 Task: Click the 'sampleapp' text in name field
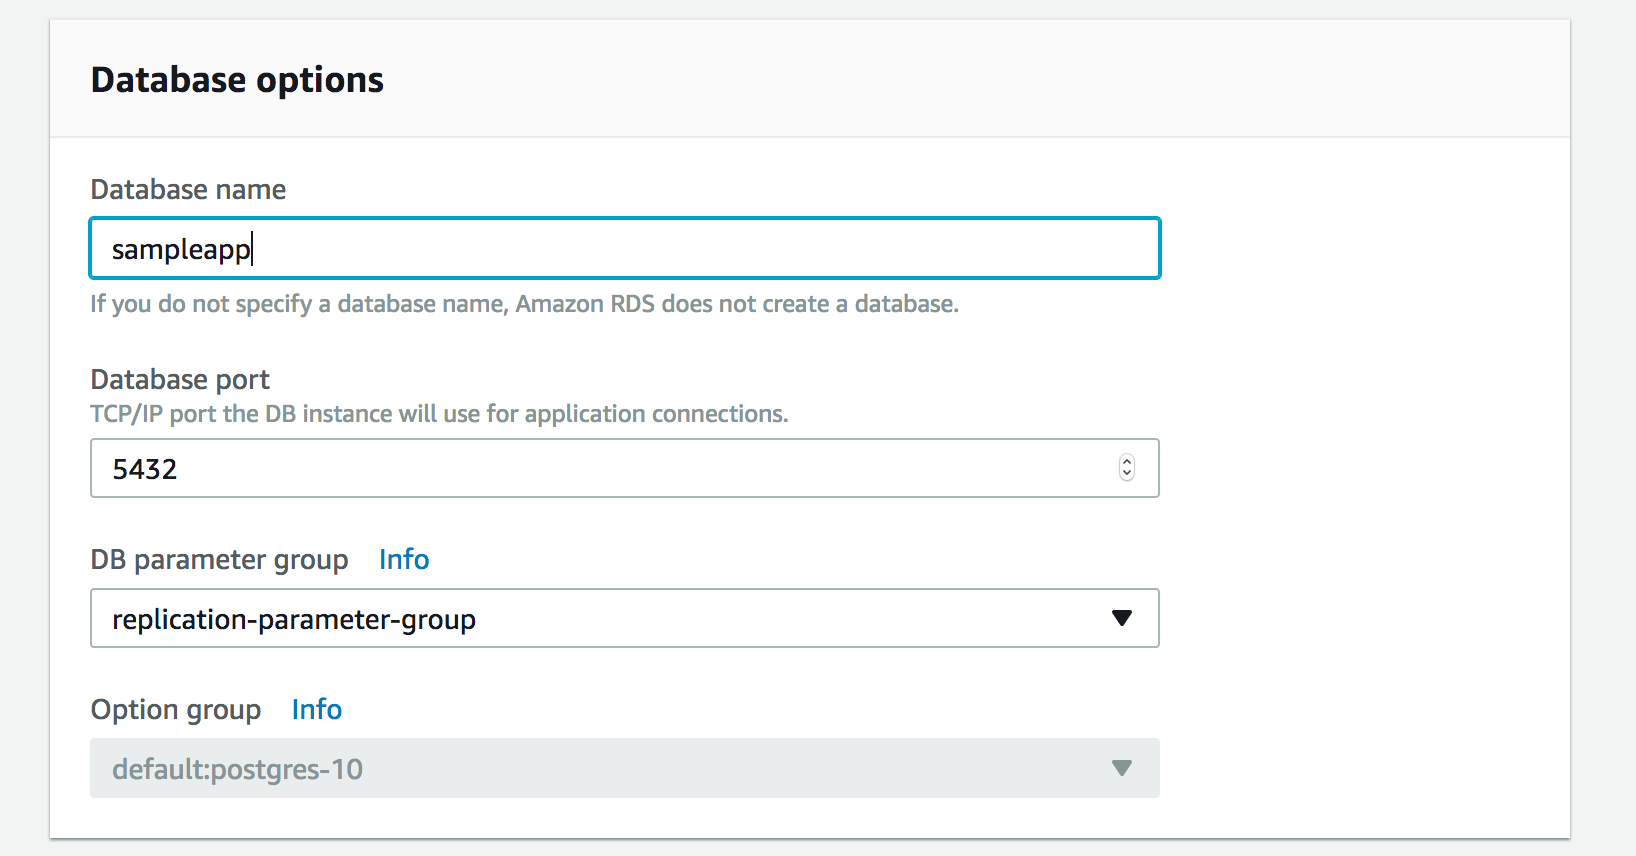click(x=181, y=249)
